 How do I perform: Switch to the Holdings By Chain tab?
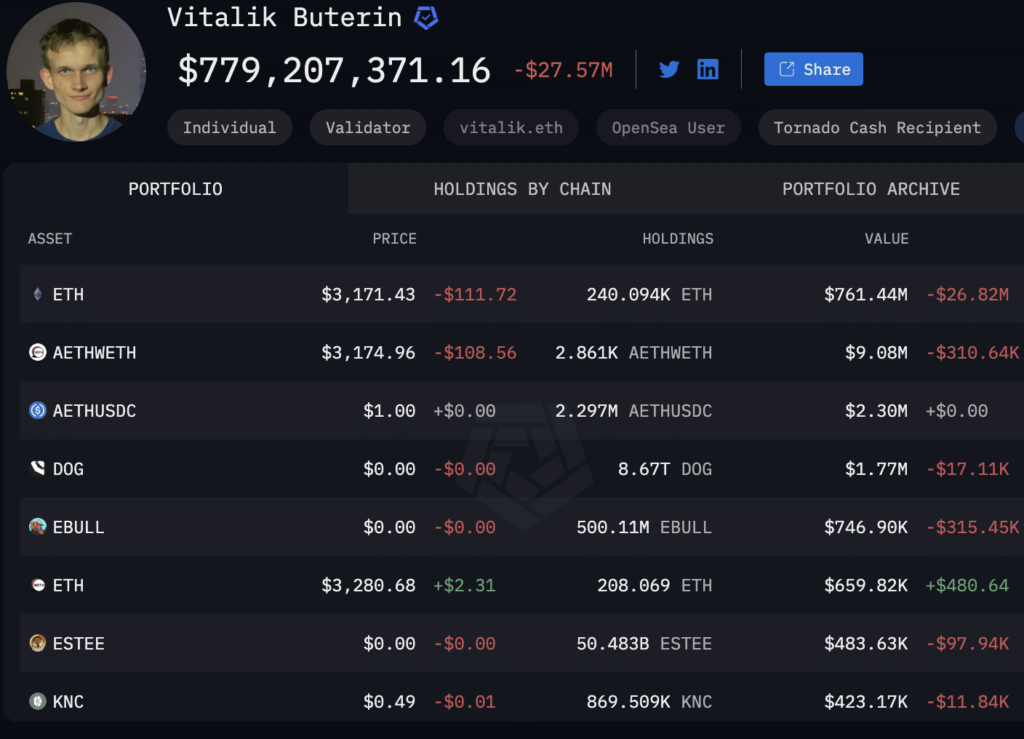pos(522,189)
